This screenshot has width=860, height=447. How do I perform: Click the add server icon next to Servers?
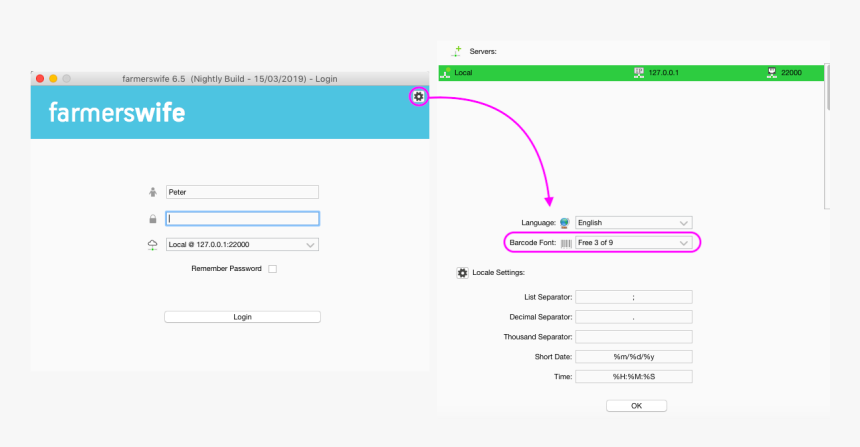(456, 52)
